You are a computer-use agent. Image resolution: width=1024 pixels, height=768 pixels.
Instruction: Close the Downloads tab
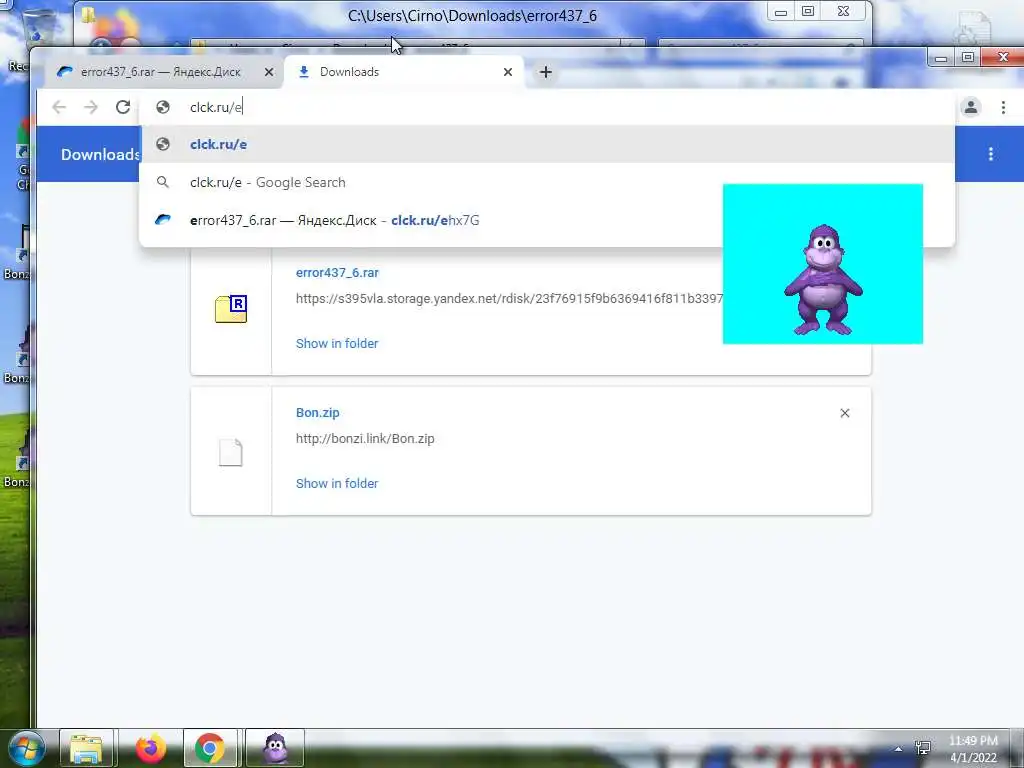click(508, 72)
